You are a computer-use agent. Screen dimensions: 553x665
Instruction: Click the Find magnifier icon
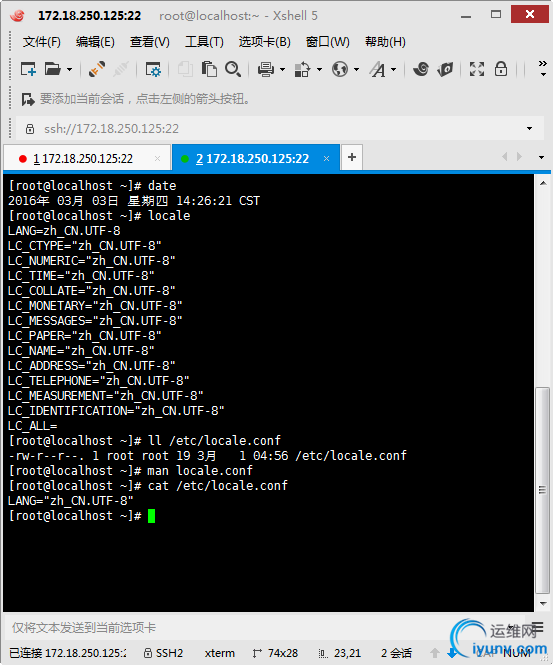click(233, 69)
